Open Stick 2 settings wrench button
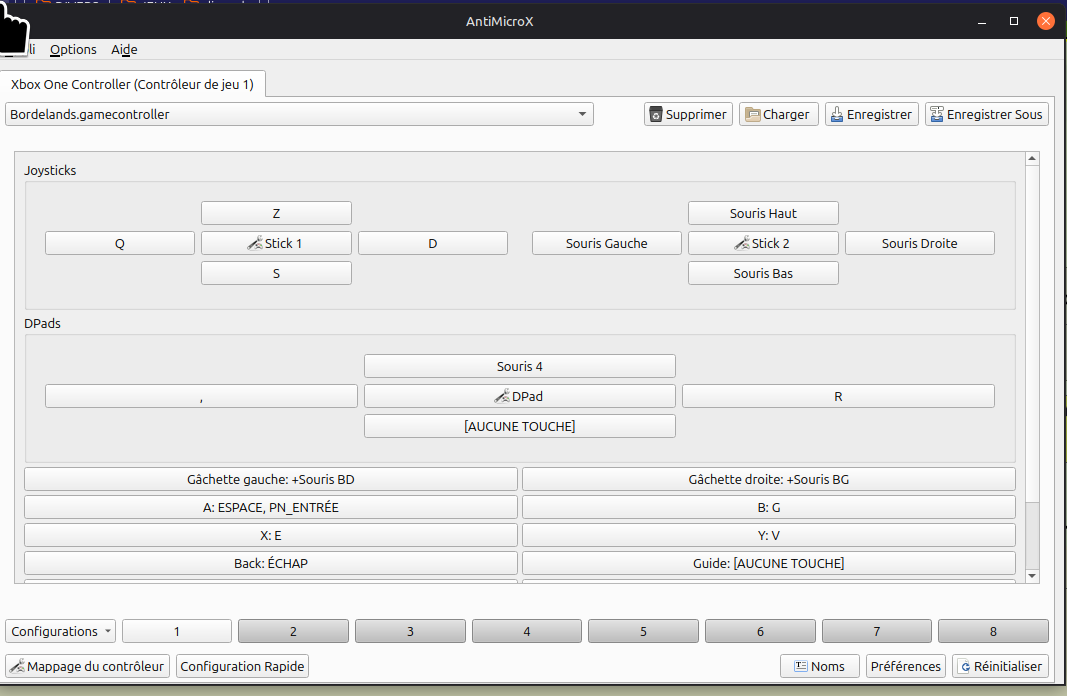Screen dimensions: 1067x696 [763, 243]
